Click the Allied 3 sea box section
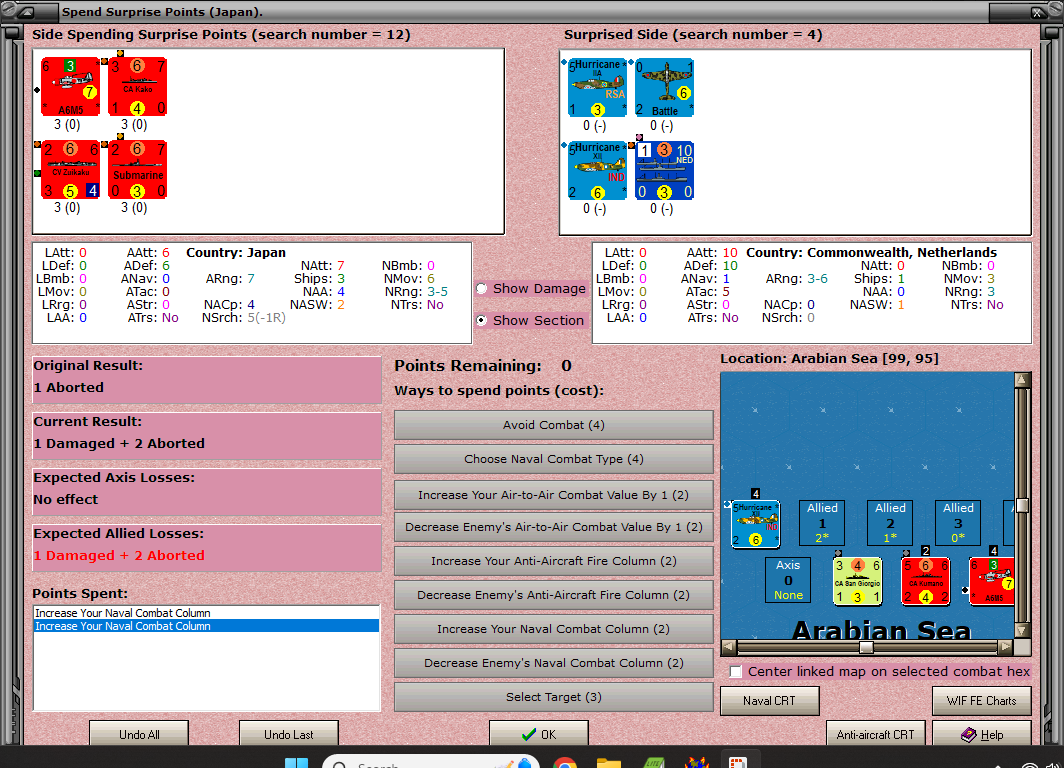This screenshot has height=768, width=1064. (958, 523)
